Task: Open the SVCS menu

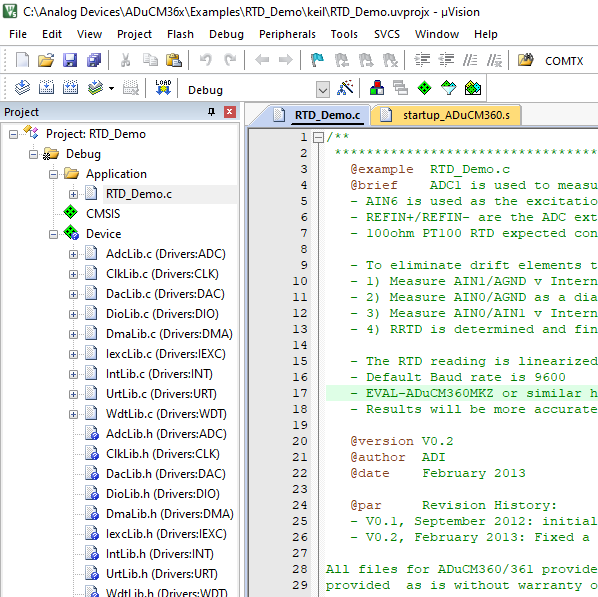Action: click(387, 34)
